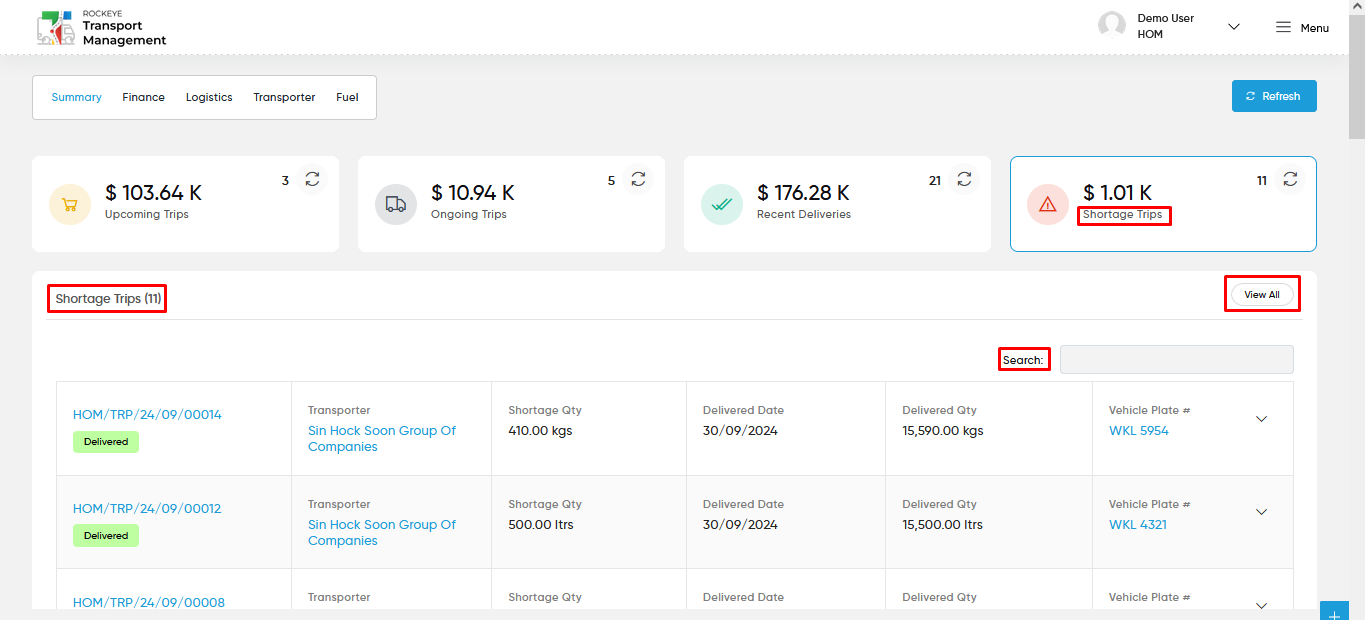Image resolution: width=1365 pixels, height=620 pixels.
Task: Open transporter link in row HOM/TRP/24/09/00014
Action: pos(382,439)
